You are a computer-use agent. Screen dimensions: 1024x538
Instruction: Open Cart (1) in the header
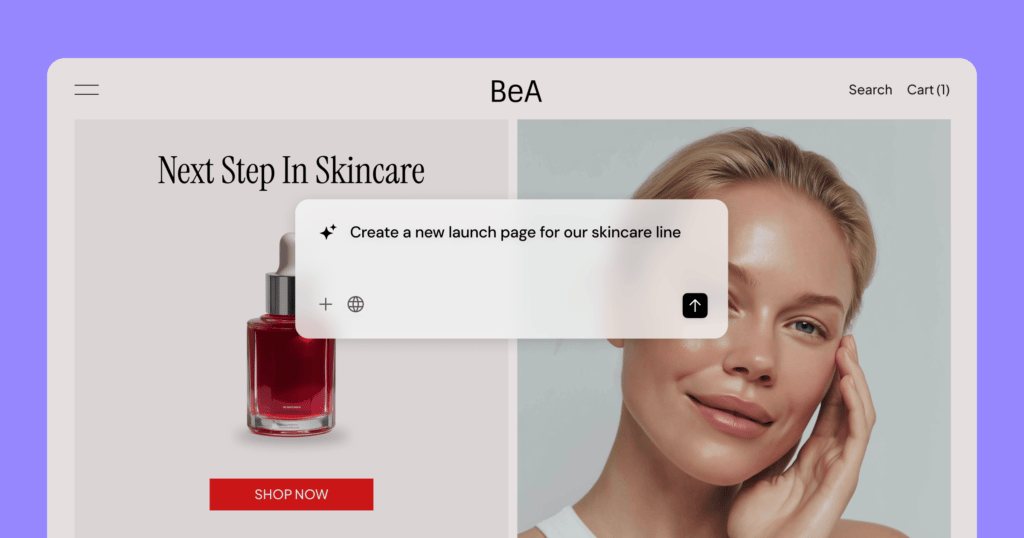928,90
